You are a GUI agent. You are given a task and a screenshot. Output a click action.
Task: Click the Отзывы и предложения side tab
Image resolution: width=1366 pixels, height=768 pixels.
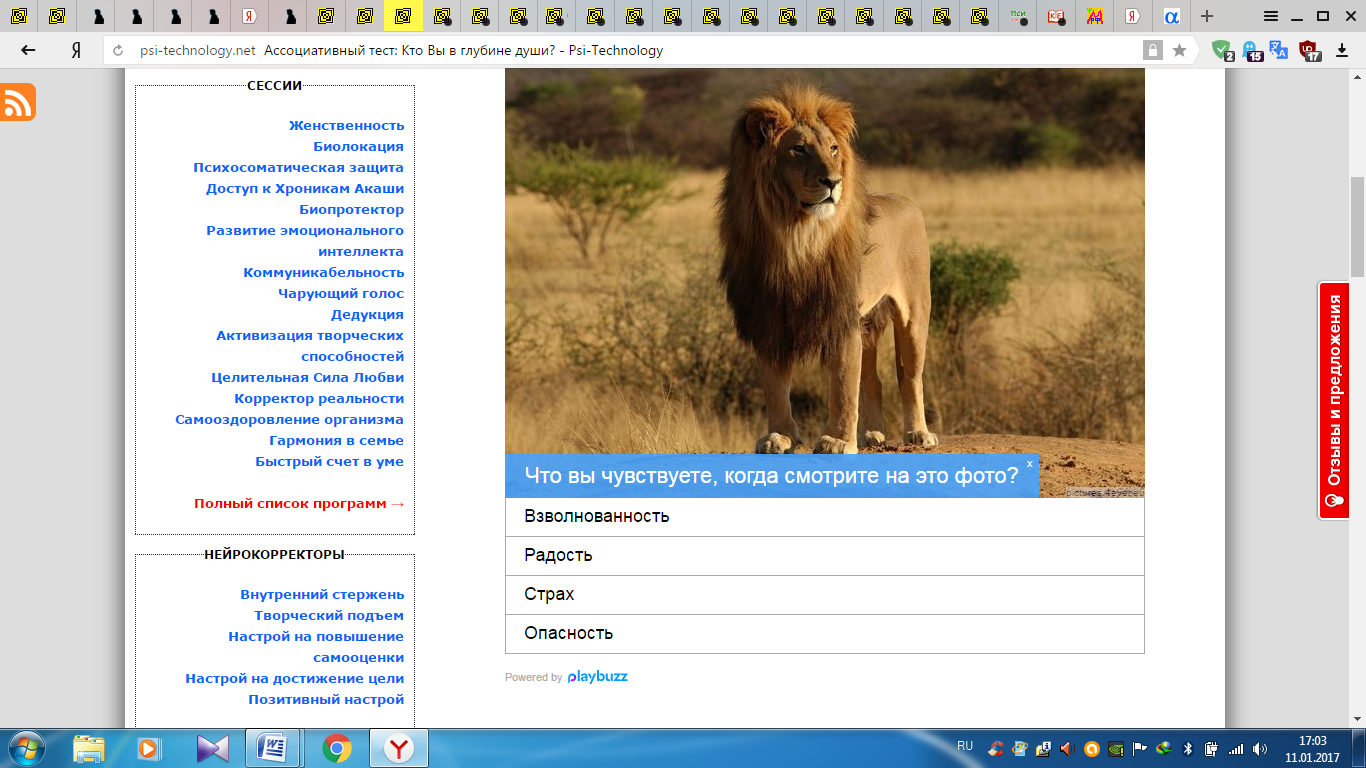pyautogui.click(x=1333, y=400)
